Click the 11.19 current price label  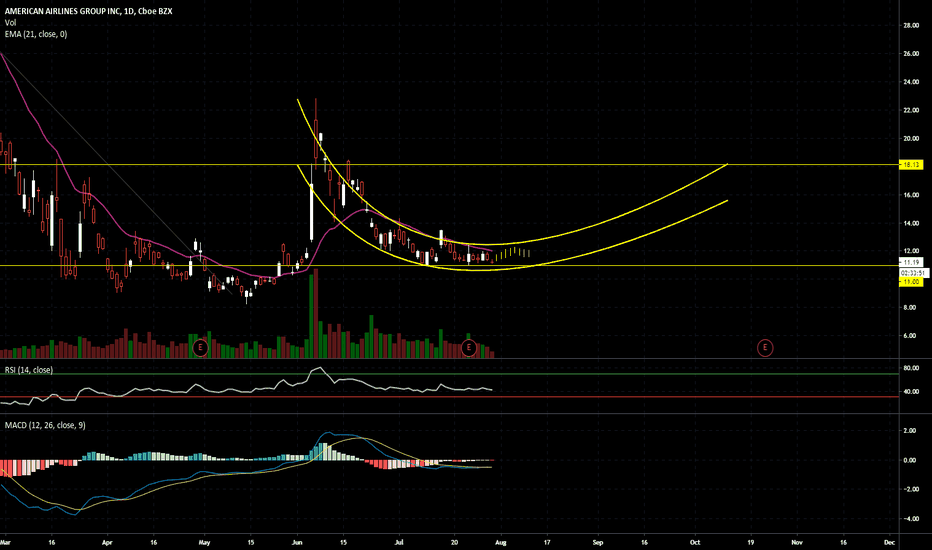911,262
